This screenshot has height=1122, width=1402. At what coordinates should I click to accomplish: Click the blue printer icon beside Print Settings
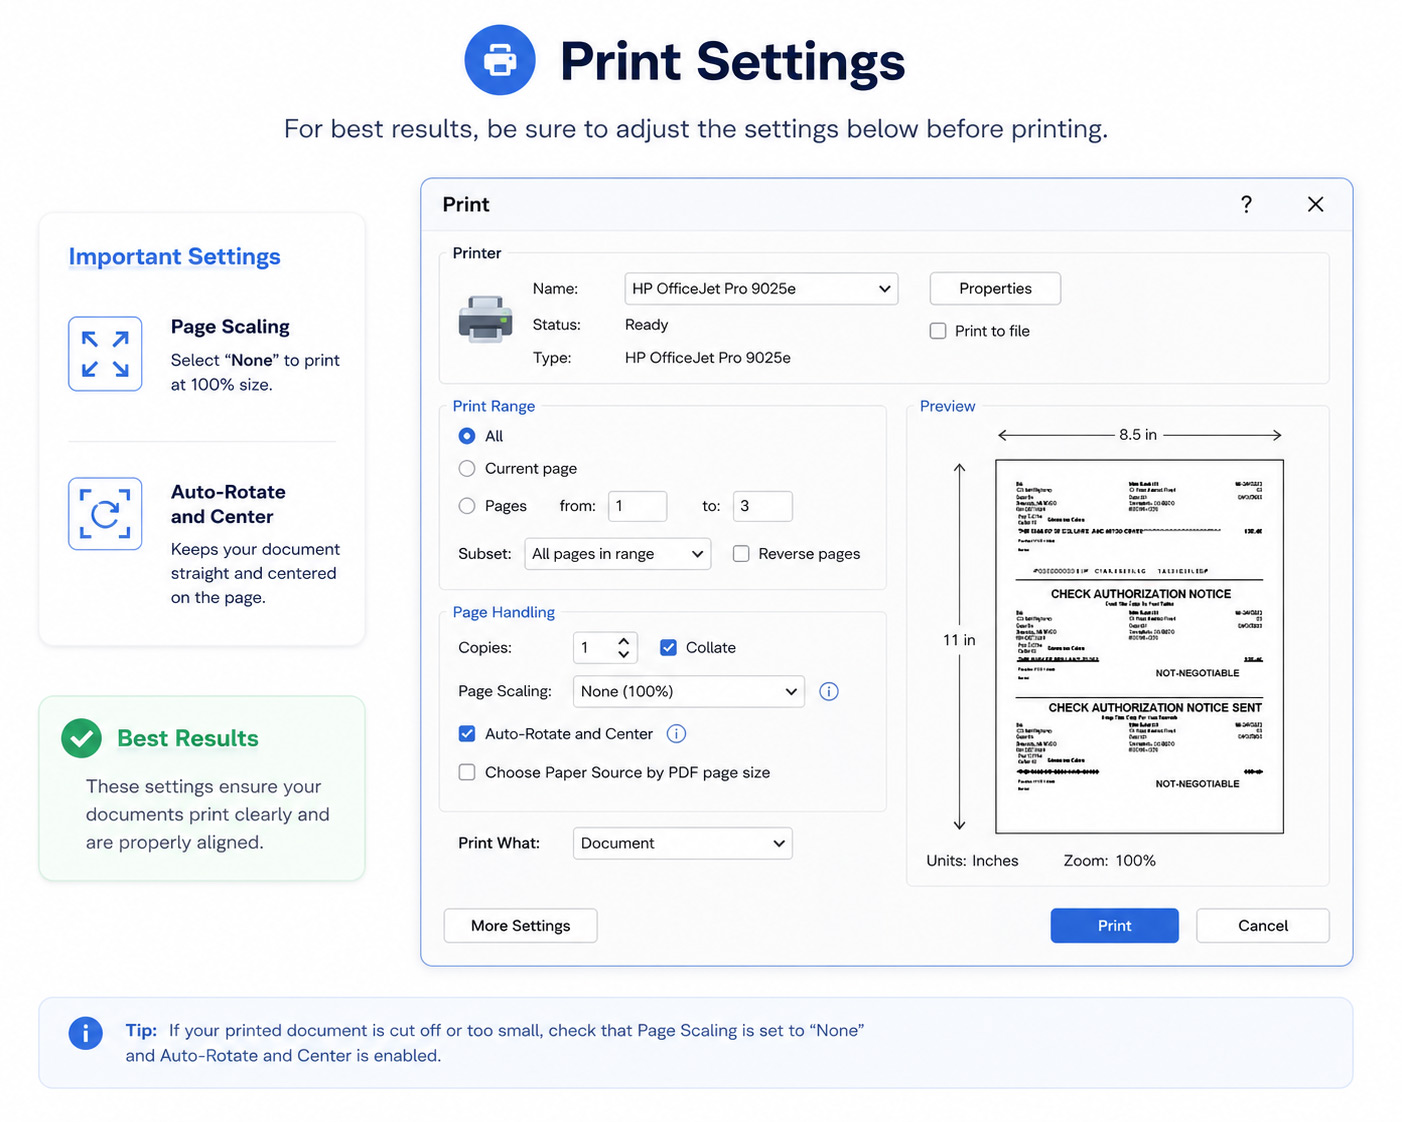pyautogui.click(x=500, y=60)
